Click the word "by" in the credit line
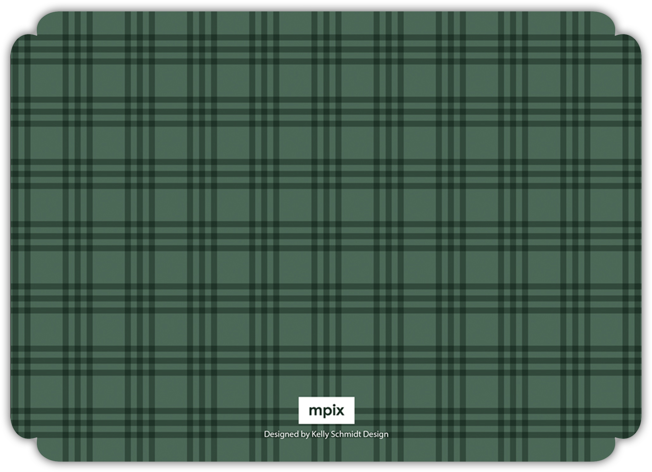 [x=305, y=434]
